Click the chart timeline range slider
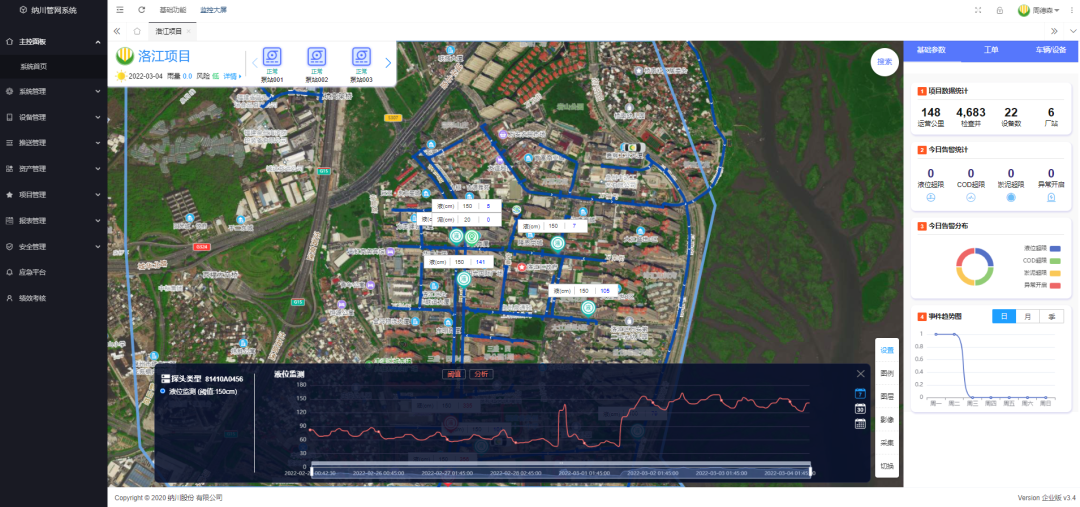1080x507 pixels. coord(562,465)
